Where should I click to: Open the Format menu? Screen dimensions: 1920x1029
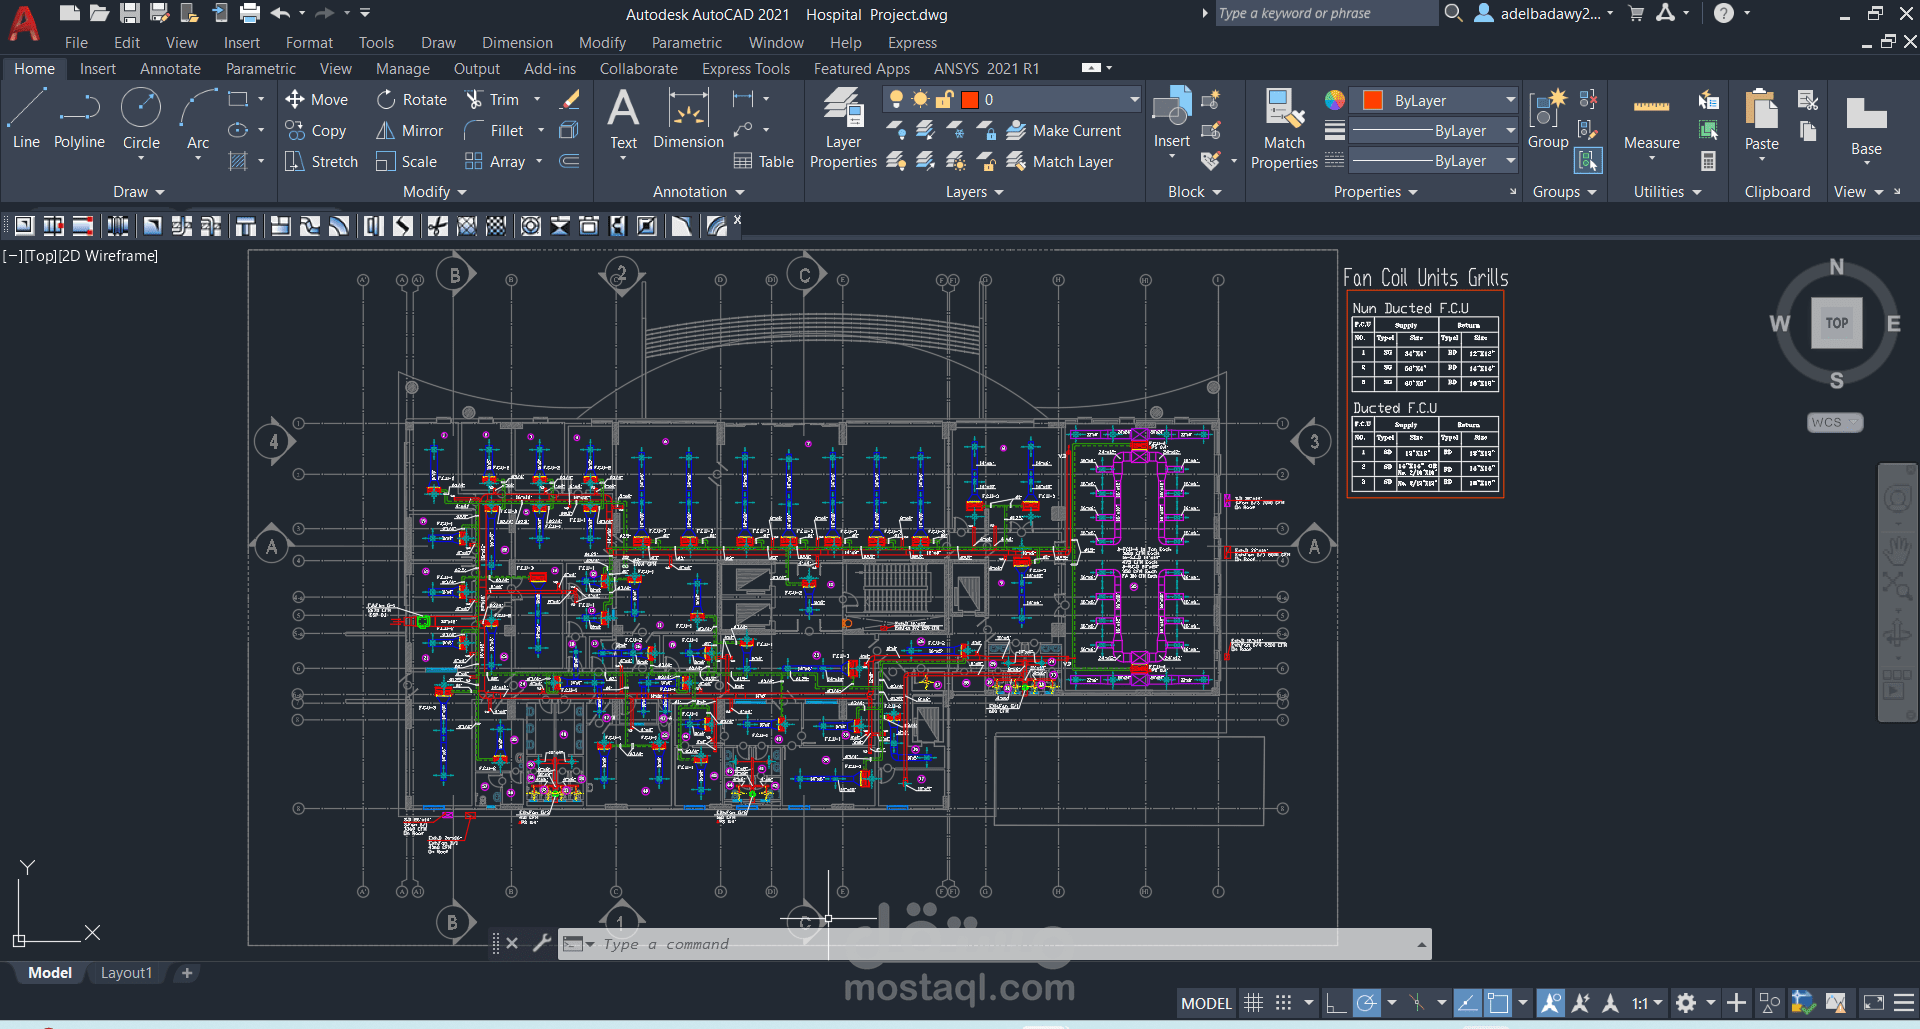[x=309, y=42]
